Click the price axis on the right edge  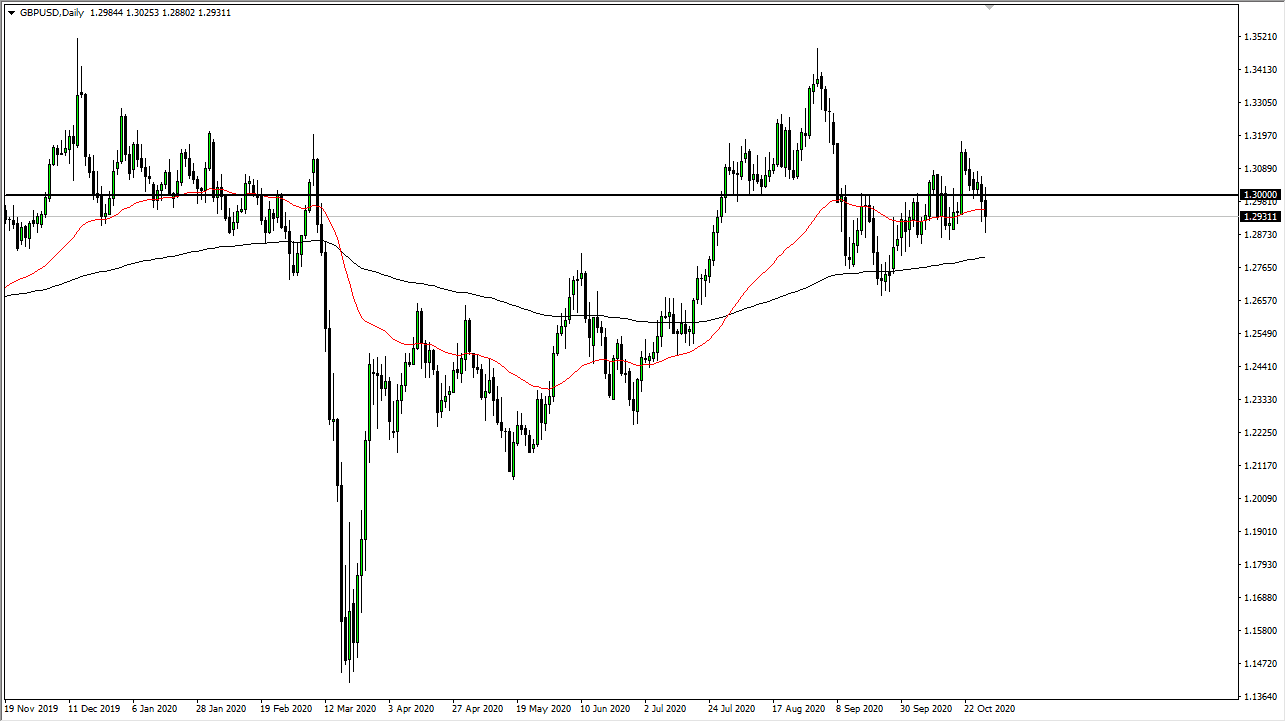click(x=1257, y=400)
